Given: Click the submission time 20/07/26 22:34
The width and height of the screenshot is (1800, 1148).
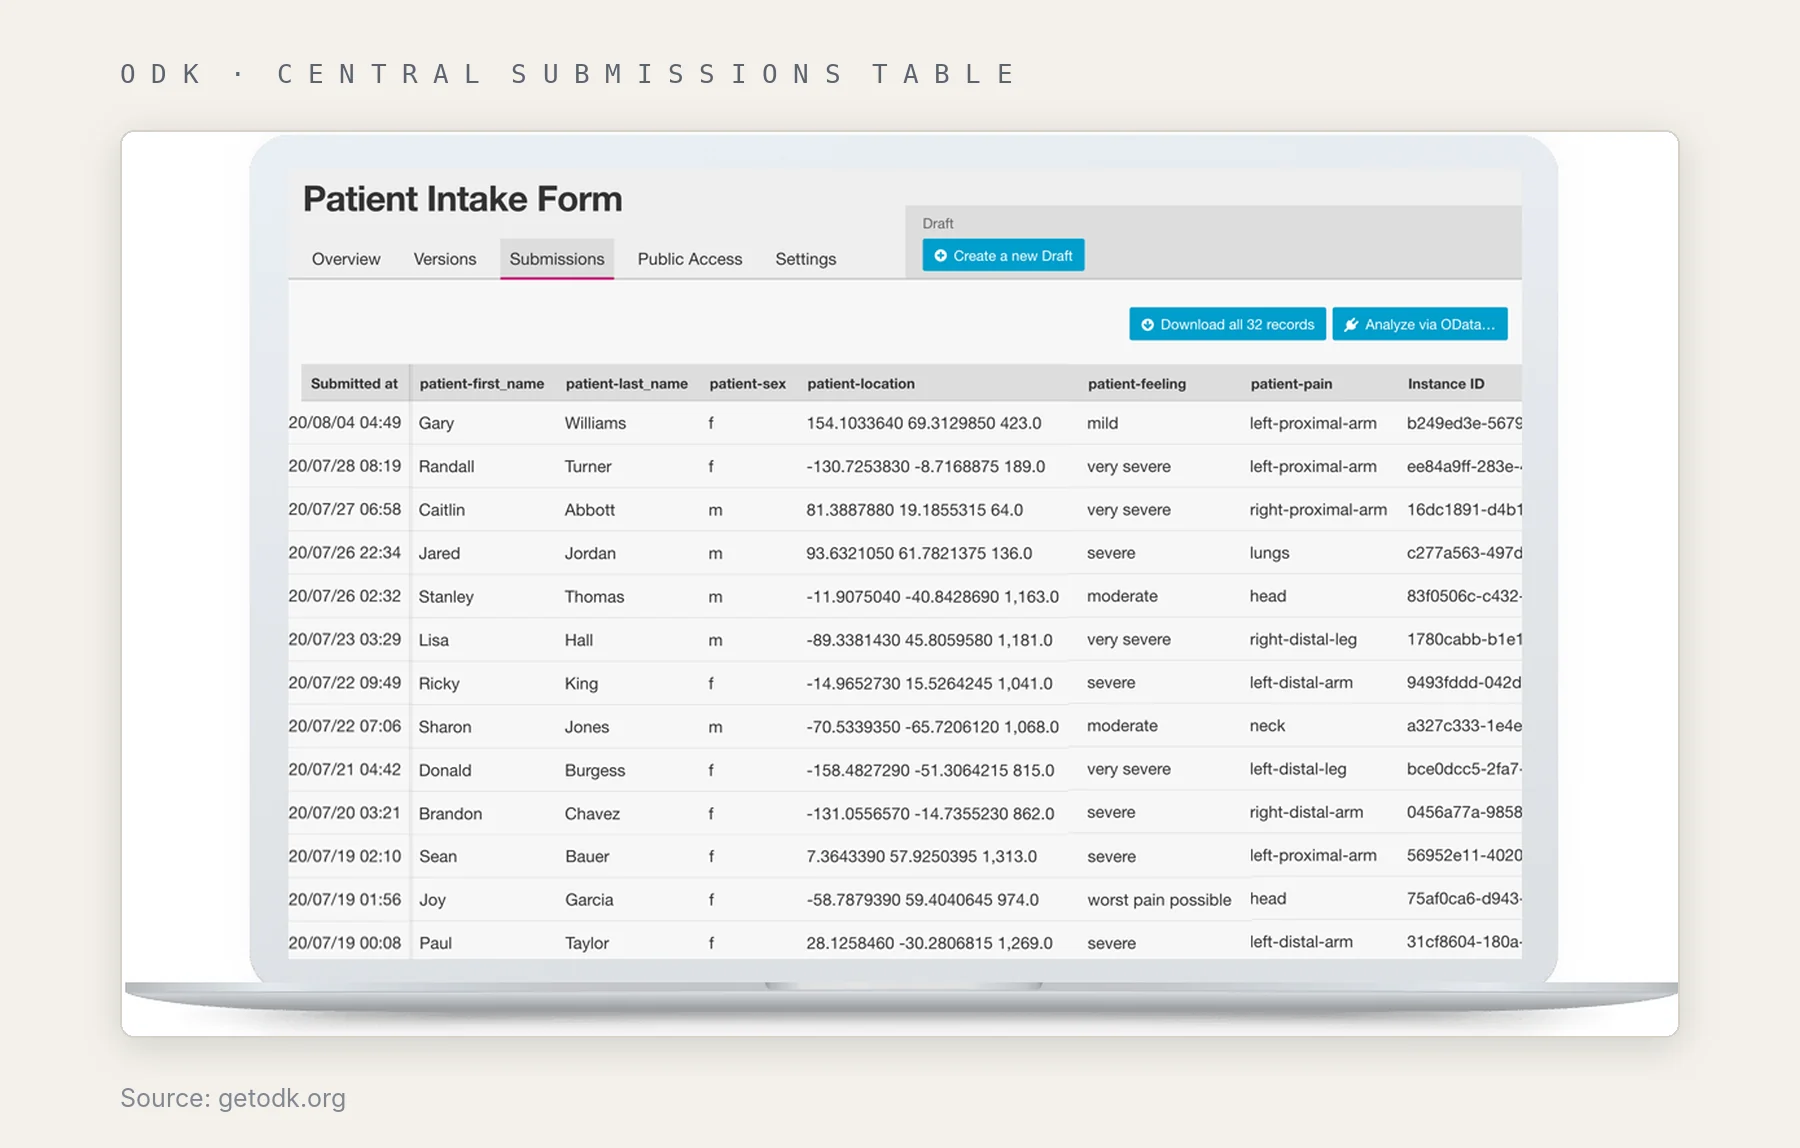Looking at the screenshot, I should click(345, 553).
